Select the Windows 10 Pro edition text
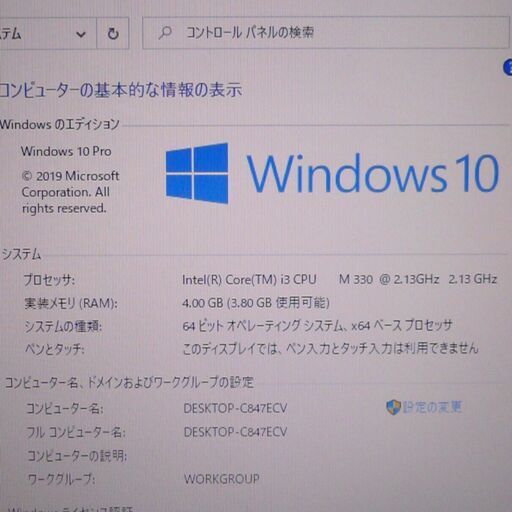 pos(66,151)
